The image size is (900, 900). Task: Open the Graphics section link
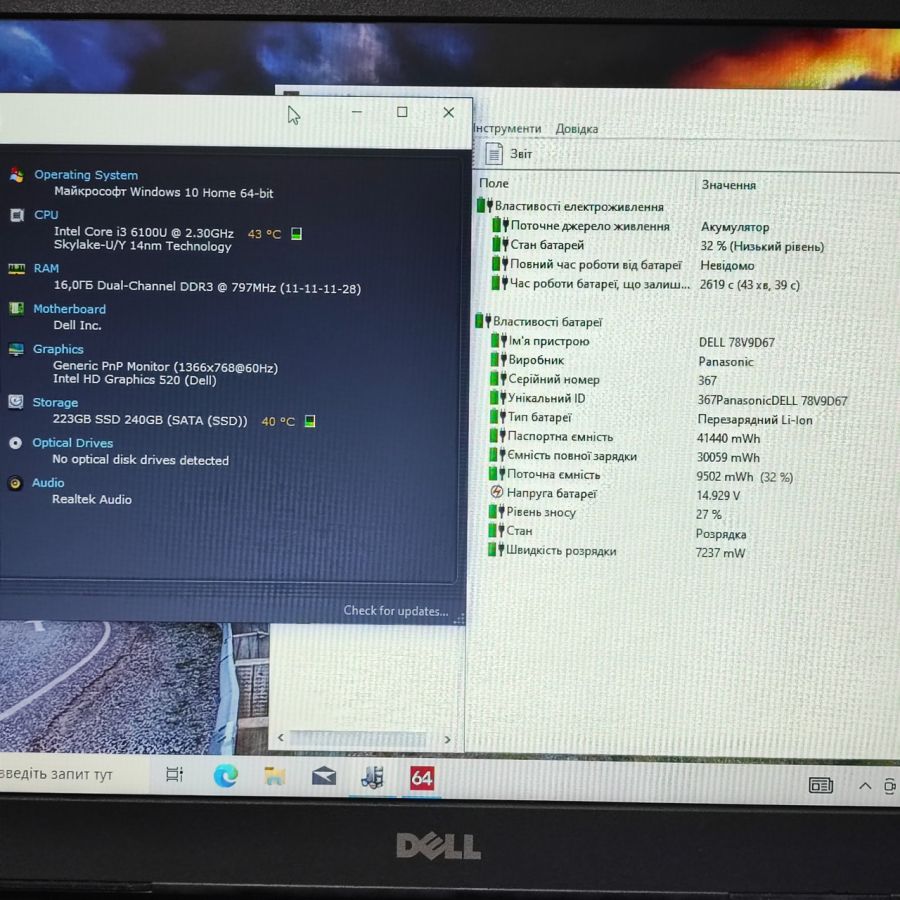(58, 349)
